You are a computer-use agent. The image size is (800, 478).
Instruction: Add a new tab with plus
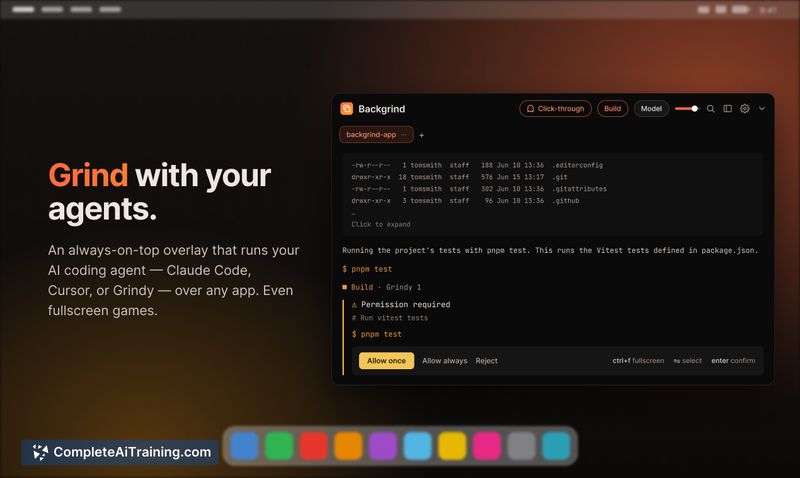tap(421, 135)
